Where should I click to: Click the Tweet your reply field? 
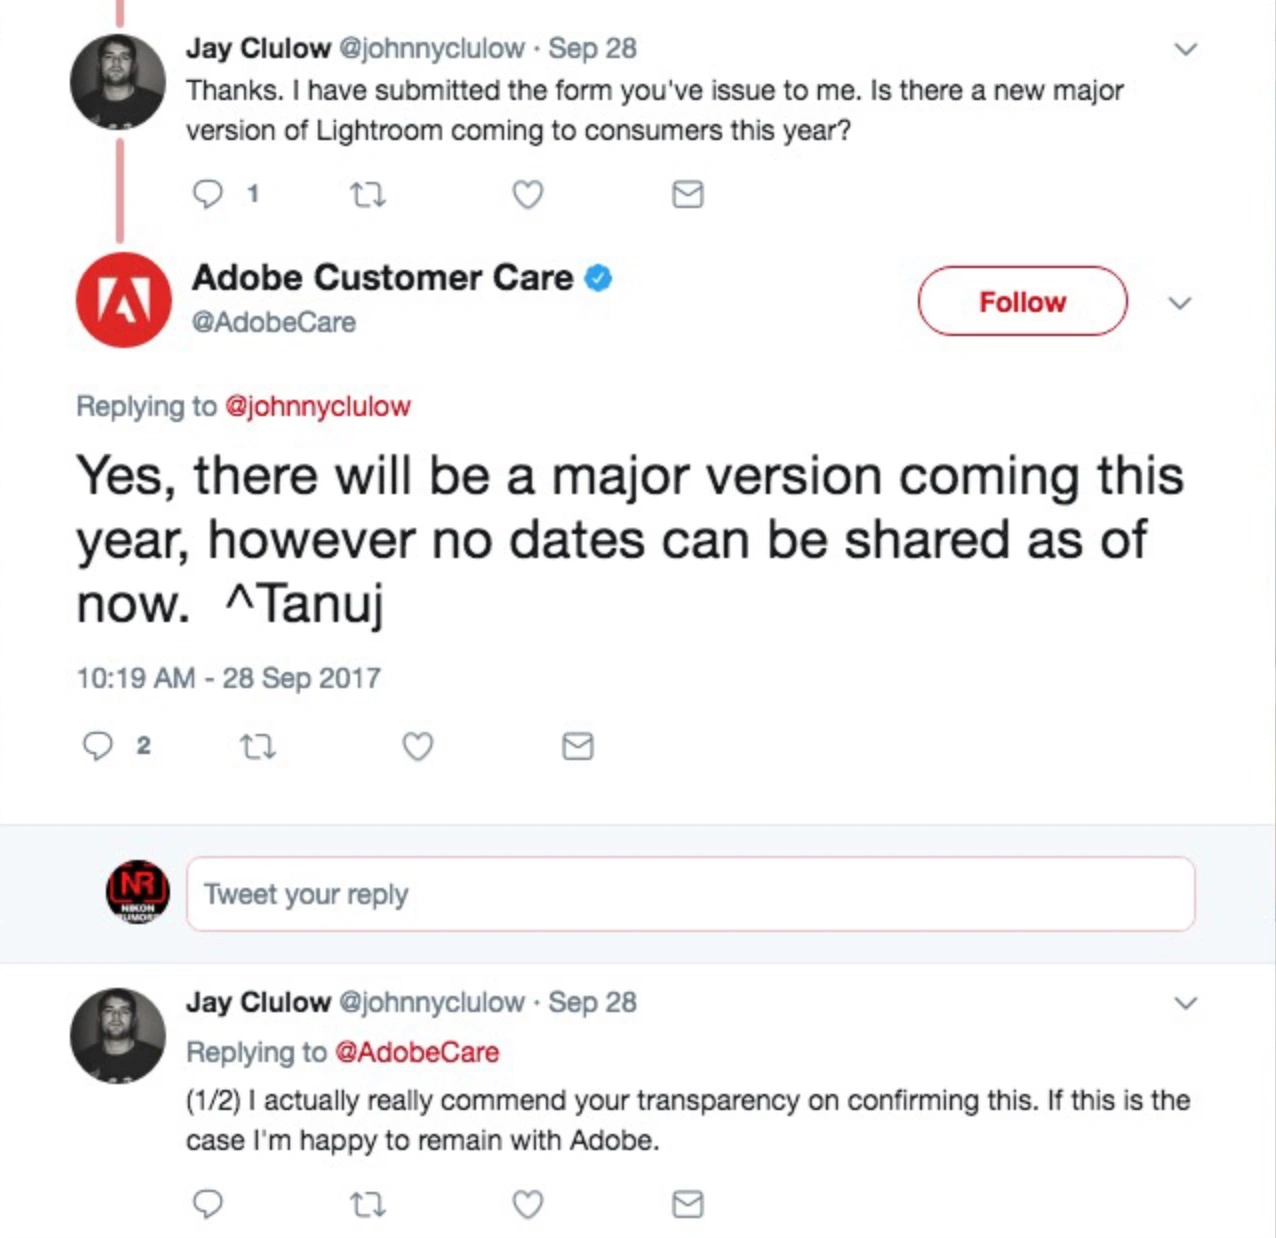click(x=690, y=894)
